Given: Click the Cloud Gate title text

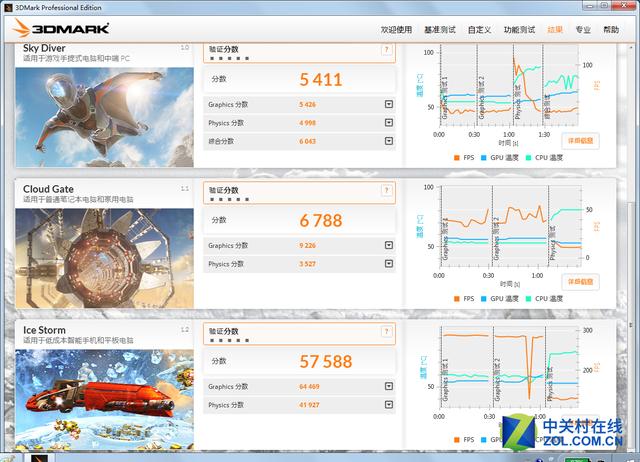Looking at the screenshot, I should pyautogui.click(x=48, y=189).
